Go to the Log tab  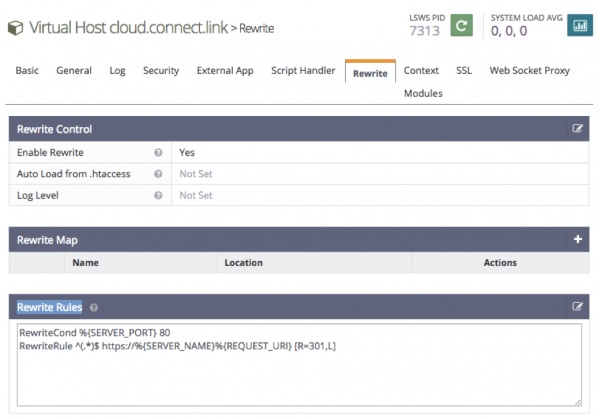(x=117, y=71)
